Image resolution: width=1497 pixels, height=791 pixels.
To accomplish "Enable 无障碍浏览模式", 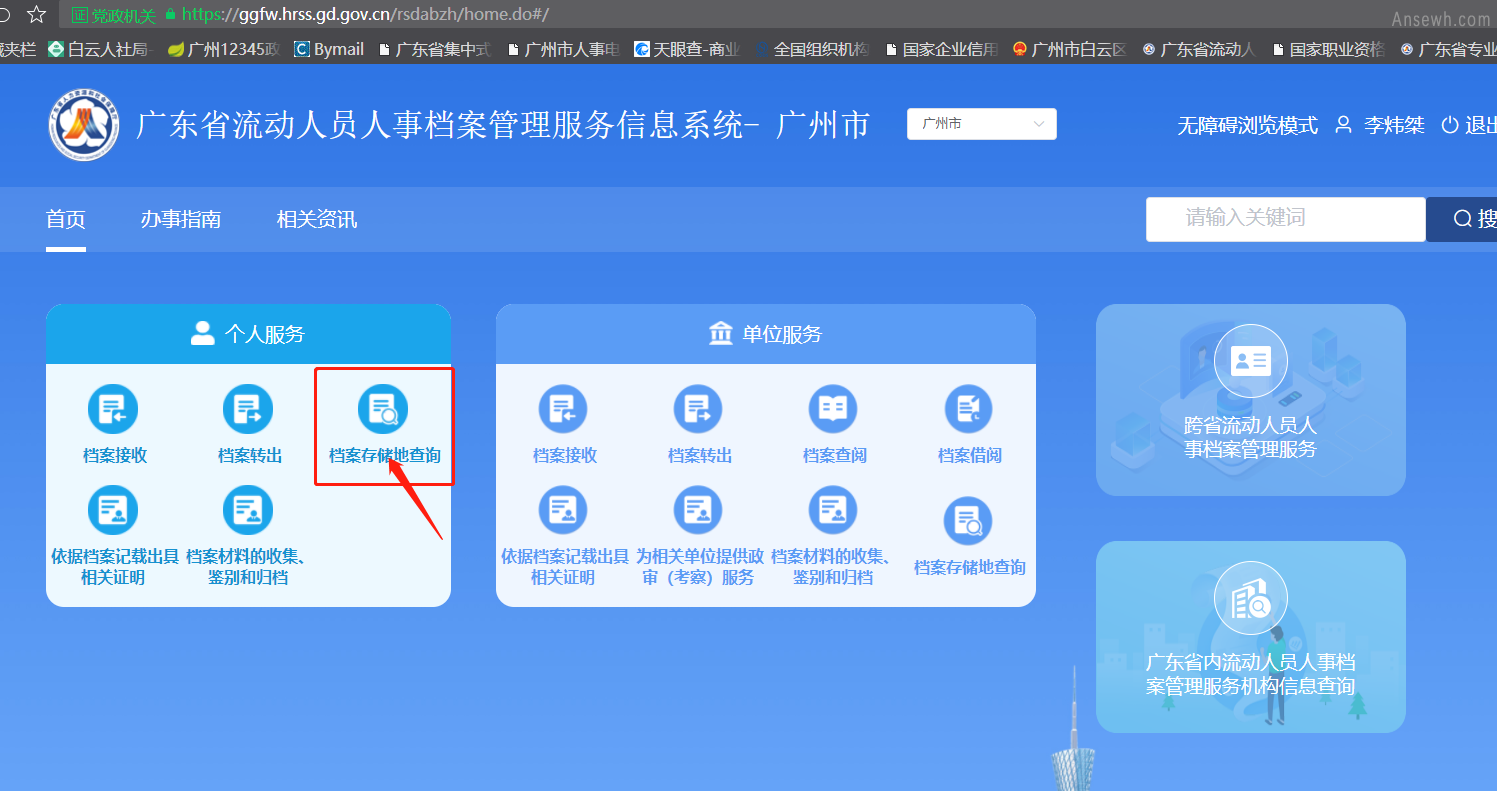I will (x=1247, y=125).
